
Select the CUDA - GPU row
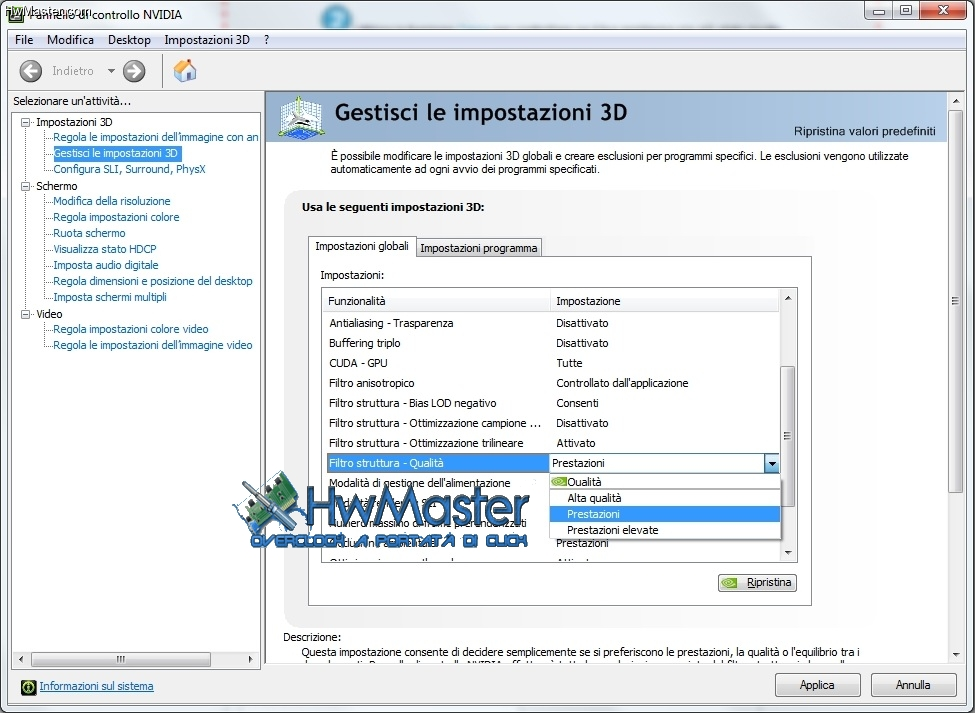[552, 363]
